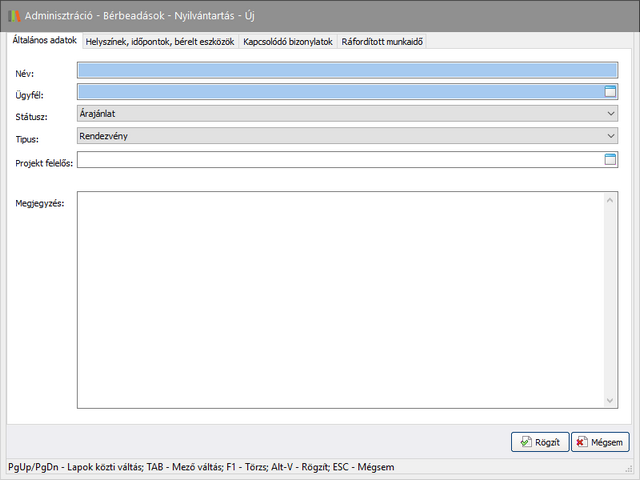The width and height of the screenshot is (640, 480).
Task: Cancel with the Mégsem button
Action: [600, 442]
